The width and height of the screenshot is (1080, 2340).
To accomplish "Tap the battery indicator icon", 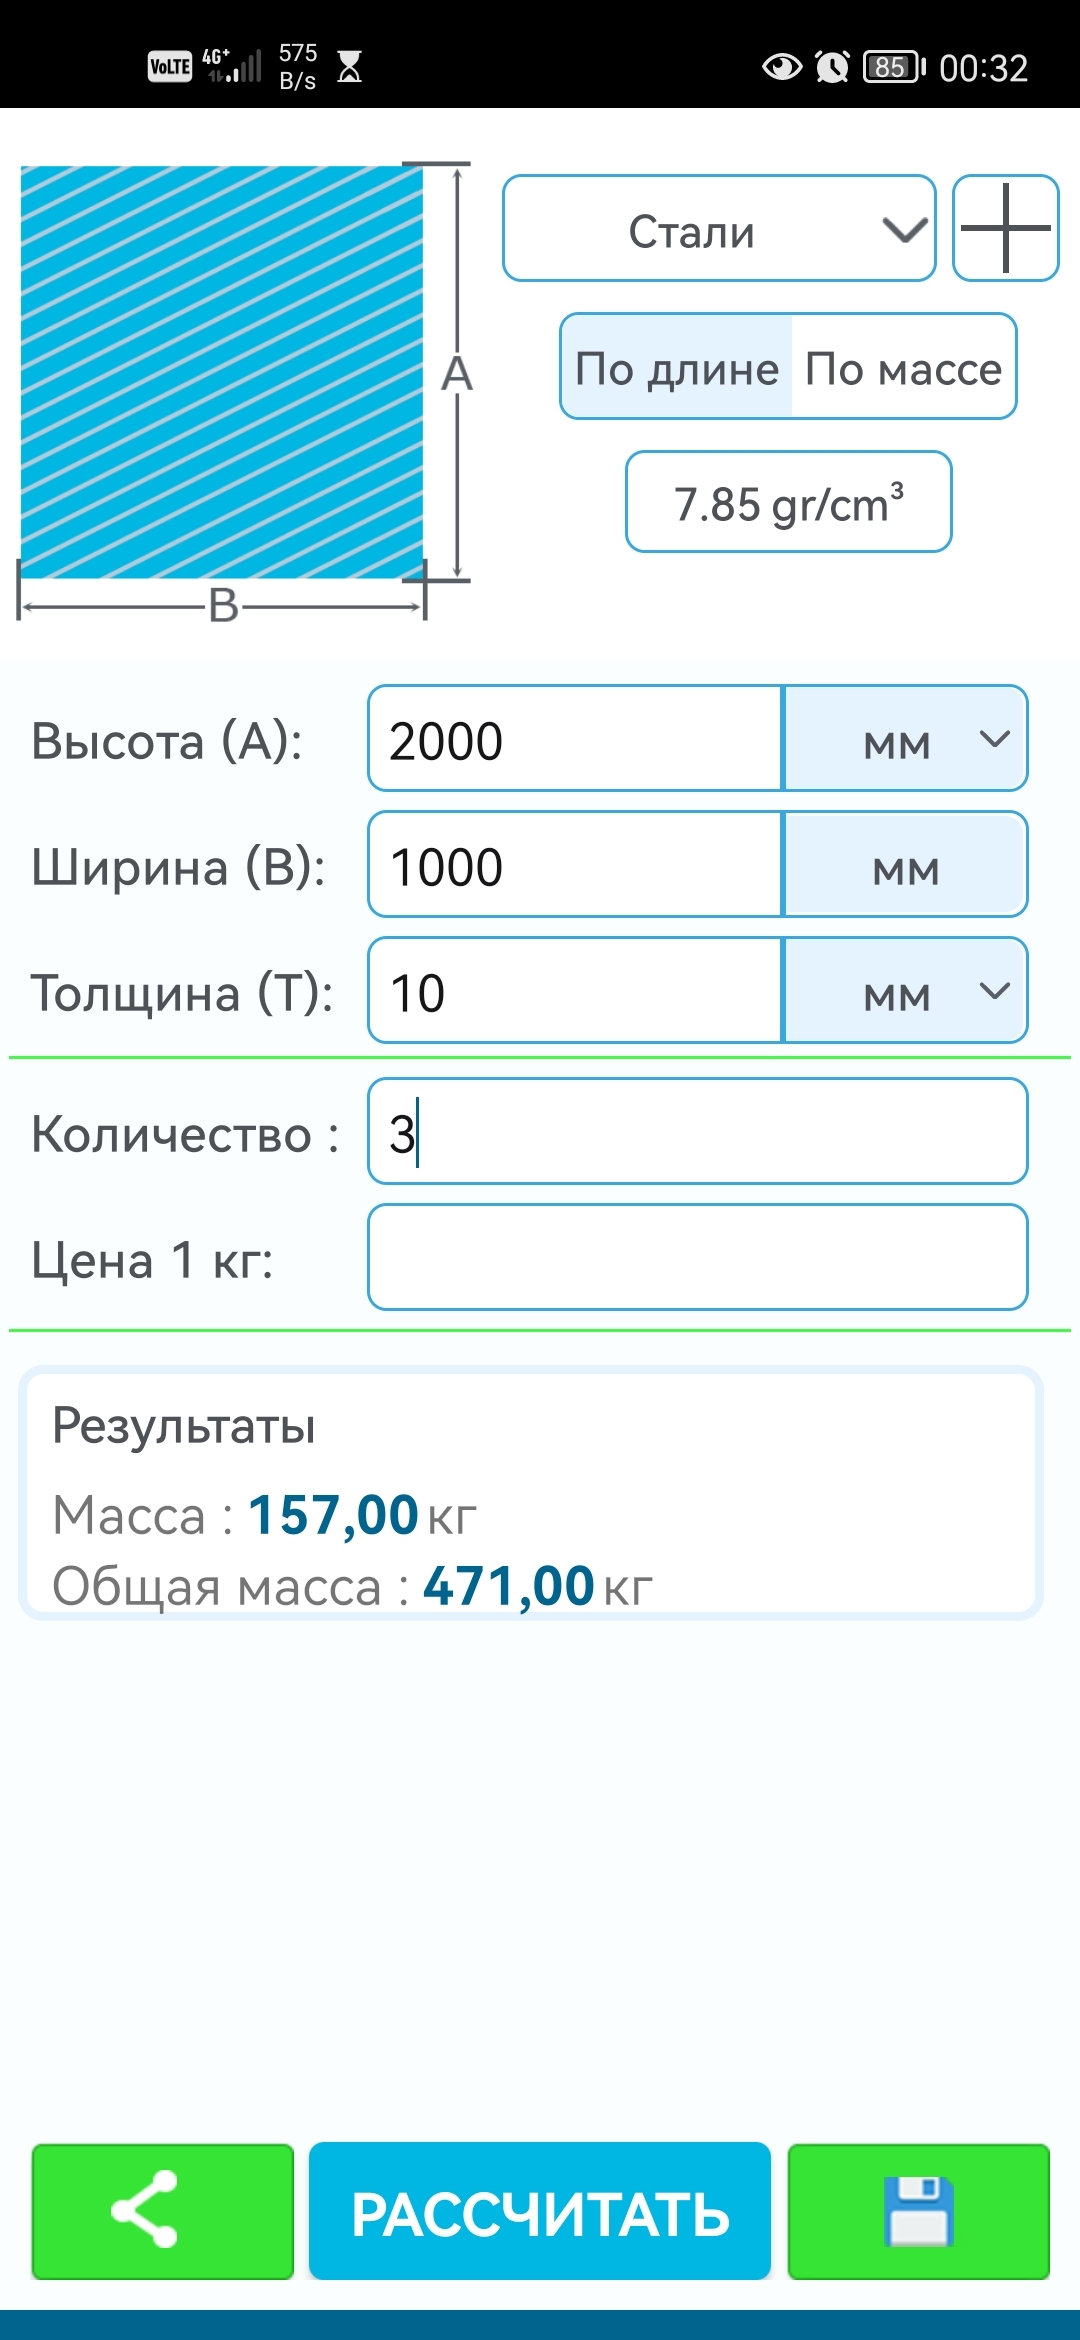I will pos(893,67).
